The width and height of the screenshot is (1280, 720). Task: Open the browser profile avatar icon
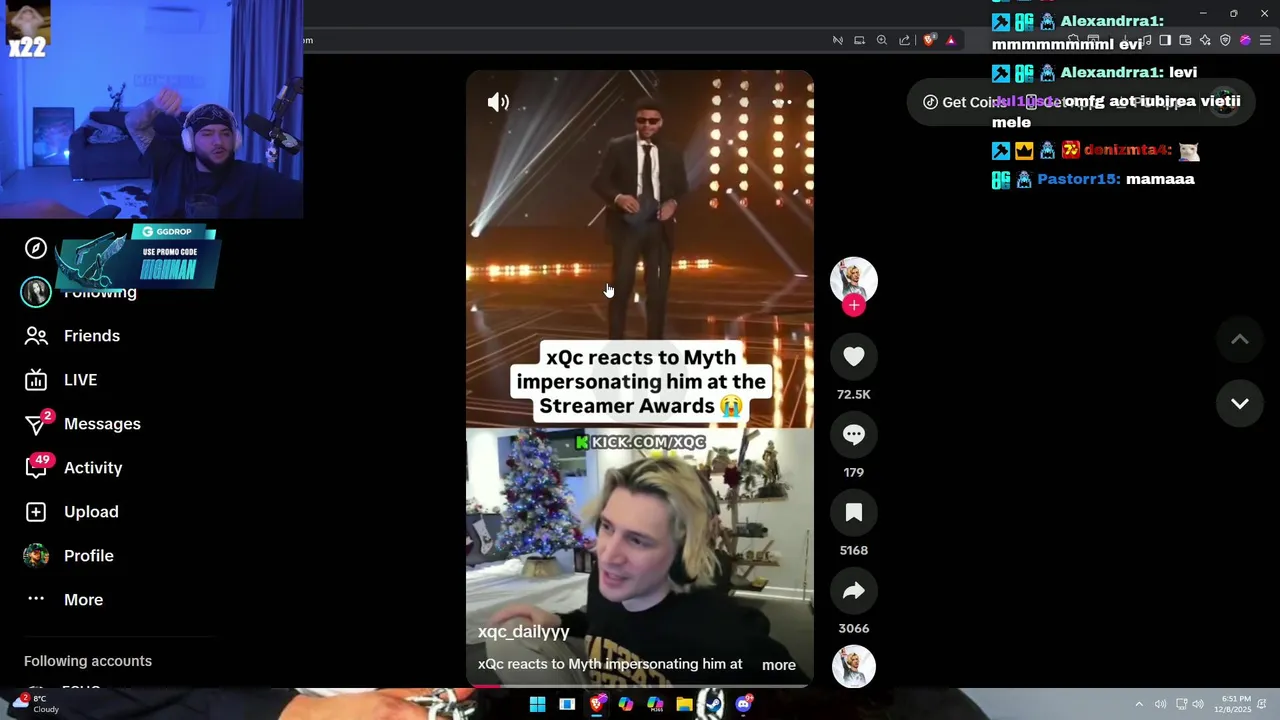pyautogui.click(x=1245, y=40)
